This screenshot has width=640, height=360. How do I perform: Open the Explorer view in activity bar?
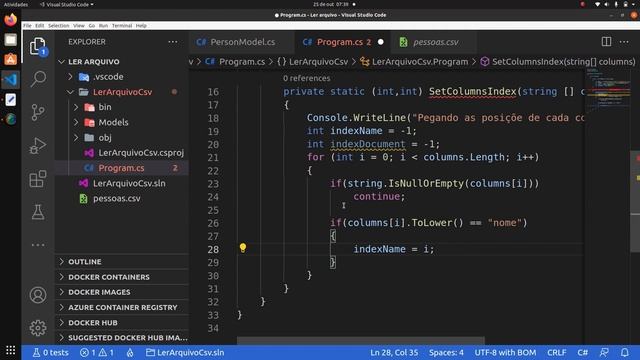click(x=38, y=47)
